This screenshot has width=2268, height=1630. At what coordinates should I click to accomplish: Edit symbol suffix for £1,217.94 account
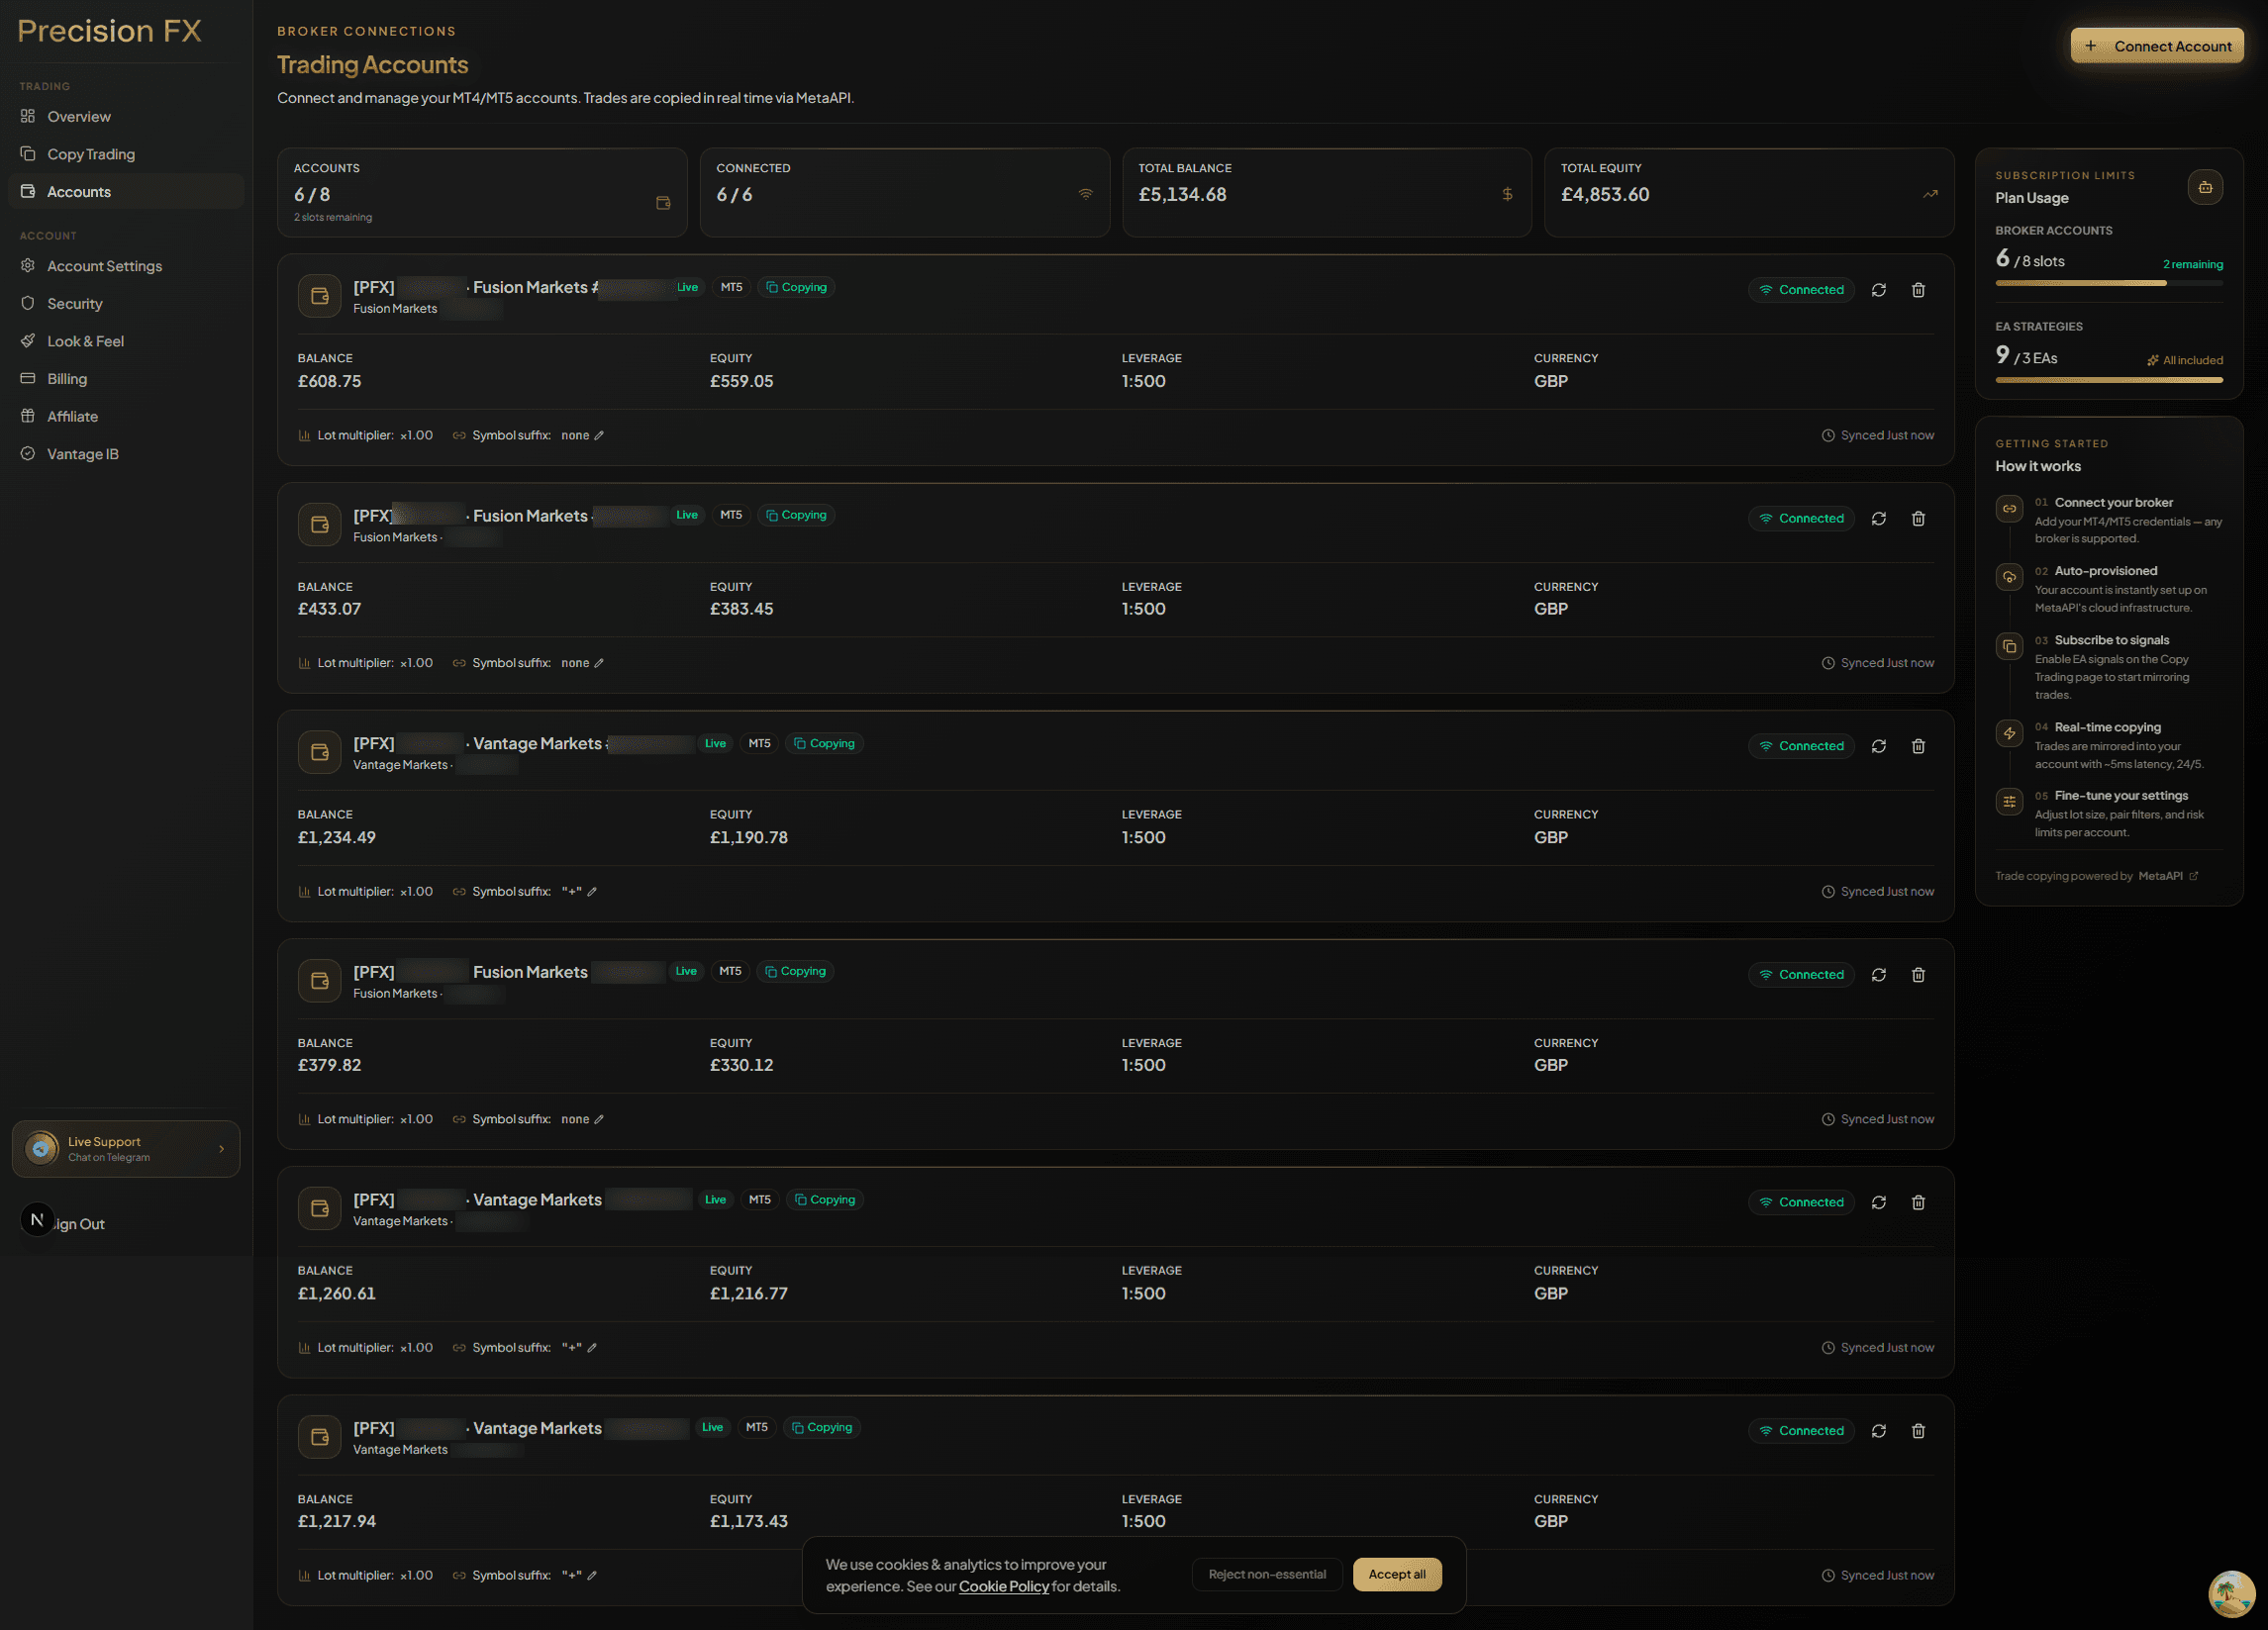[592, 1575]
